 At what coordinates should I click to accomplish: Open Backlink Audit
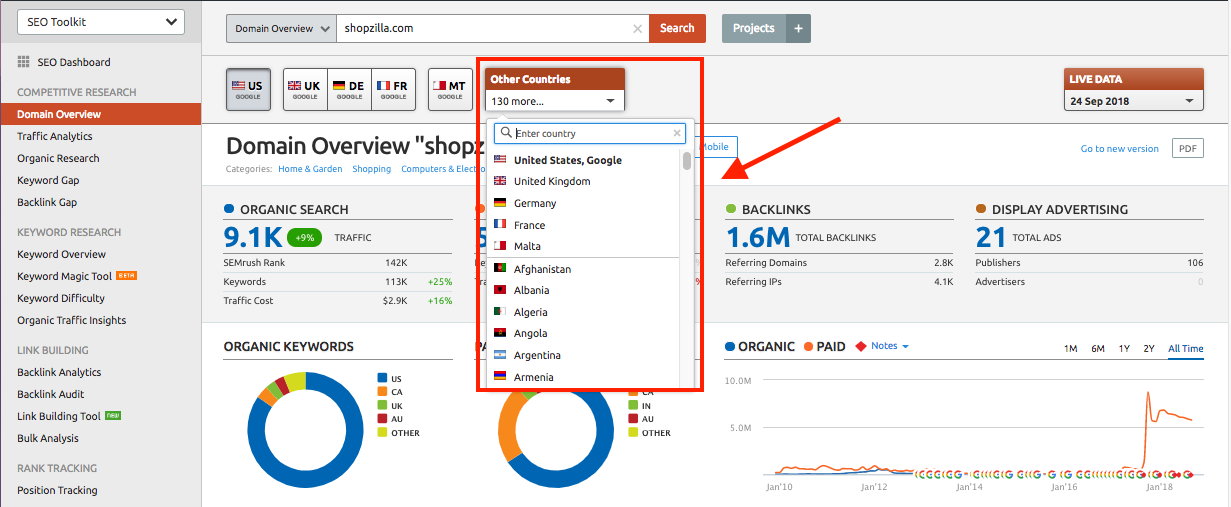pyautogui.click(x=51, y=394)
